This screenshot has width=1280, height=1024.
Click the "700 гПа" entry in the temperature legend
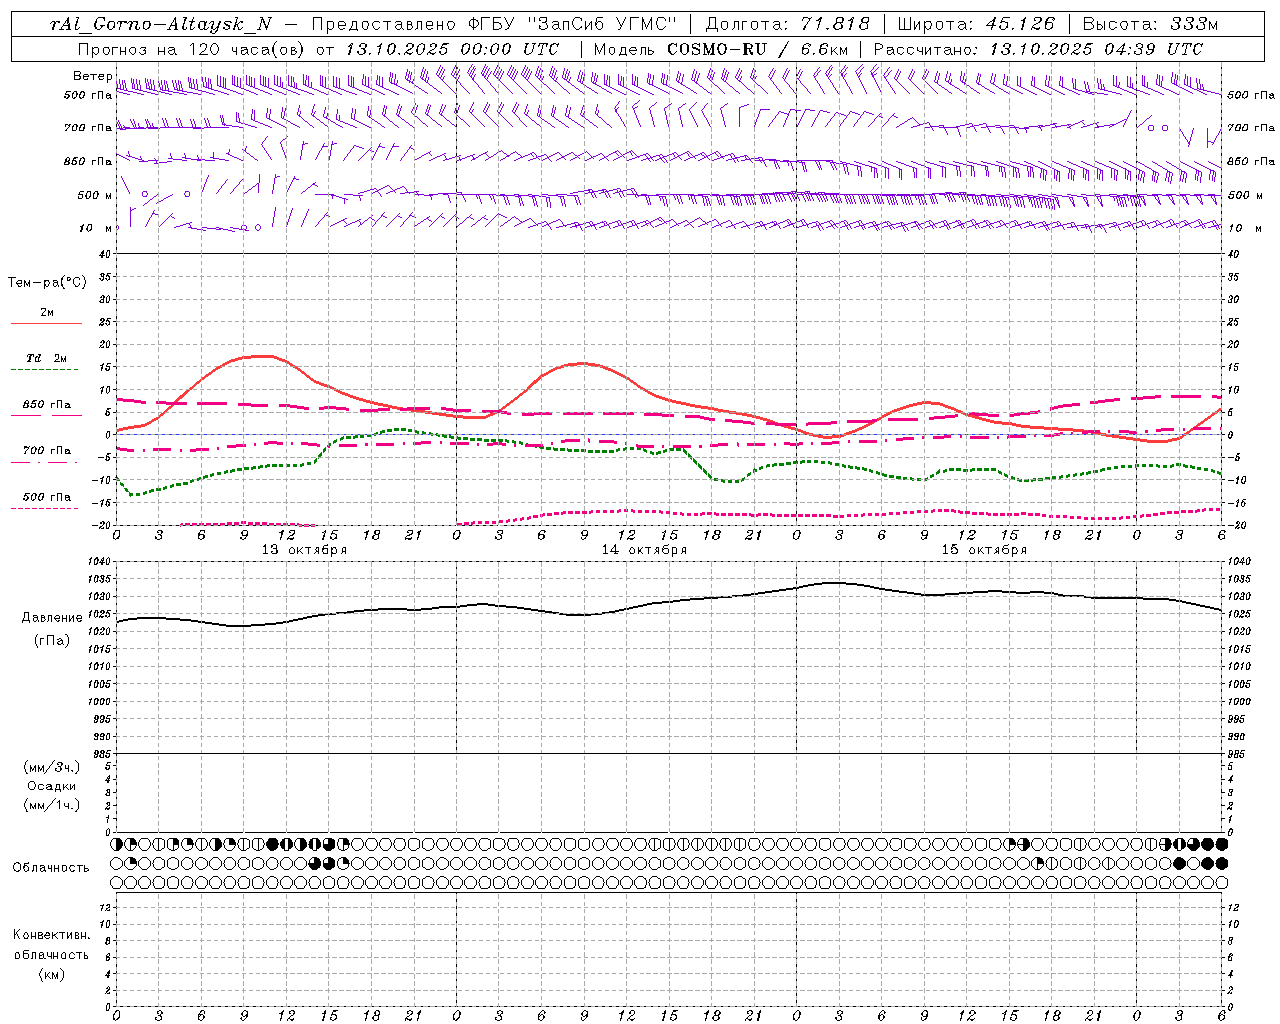[x=47, y=451]
